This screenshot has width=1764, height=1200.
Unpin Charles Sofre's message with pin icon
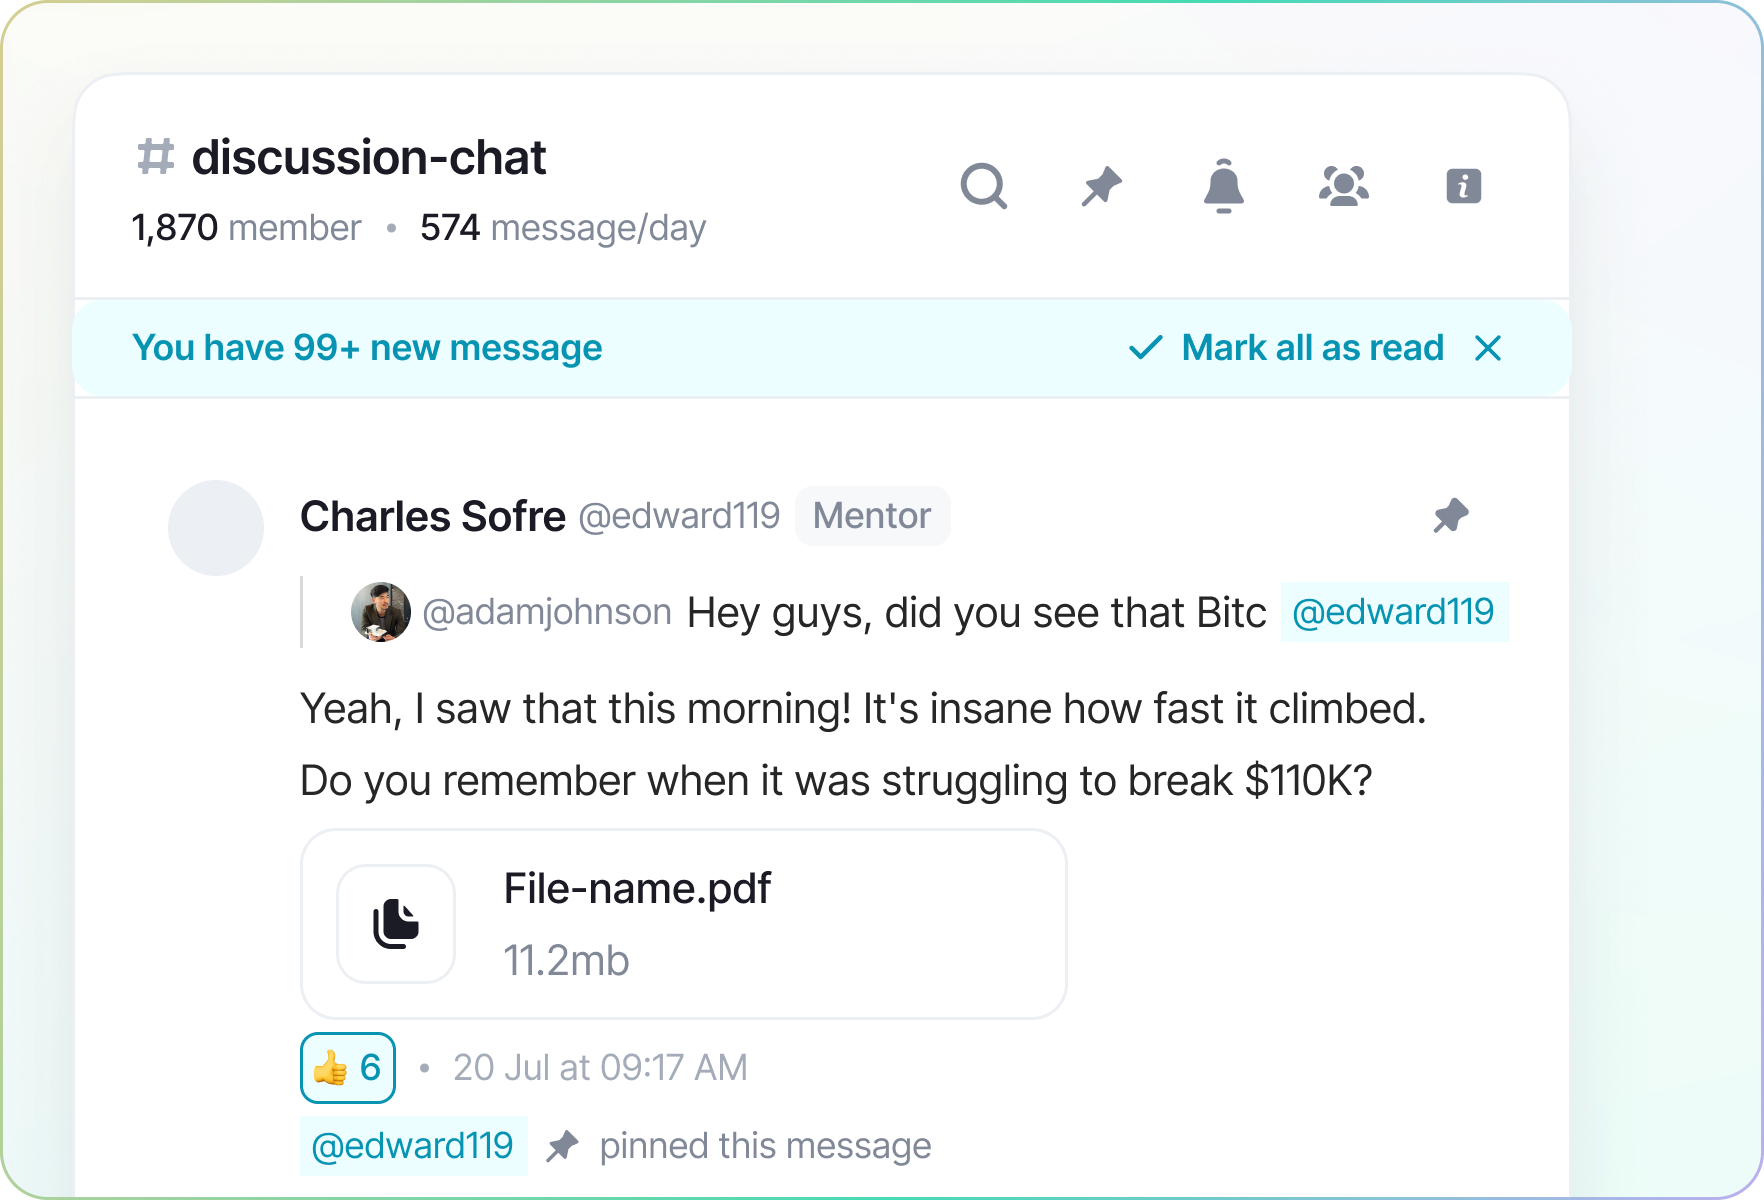1450,516
